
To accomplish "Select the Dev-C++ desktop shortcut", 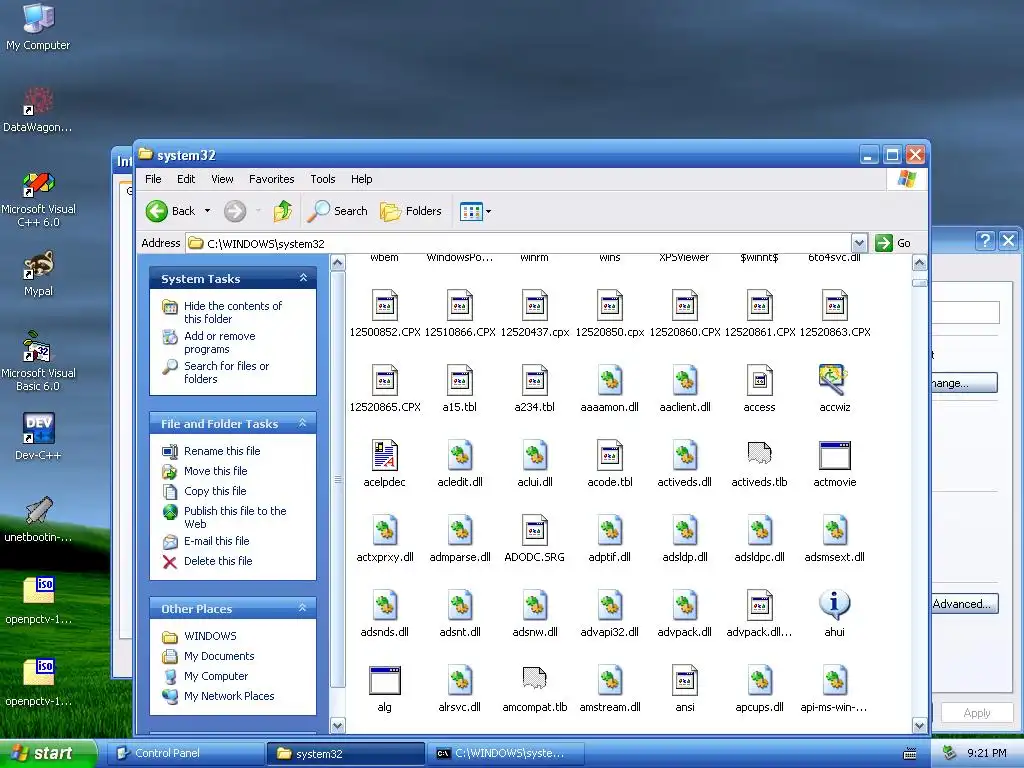I will point(38,436).
